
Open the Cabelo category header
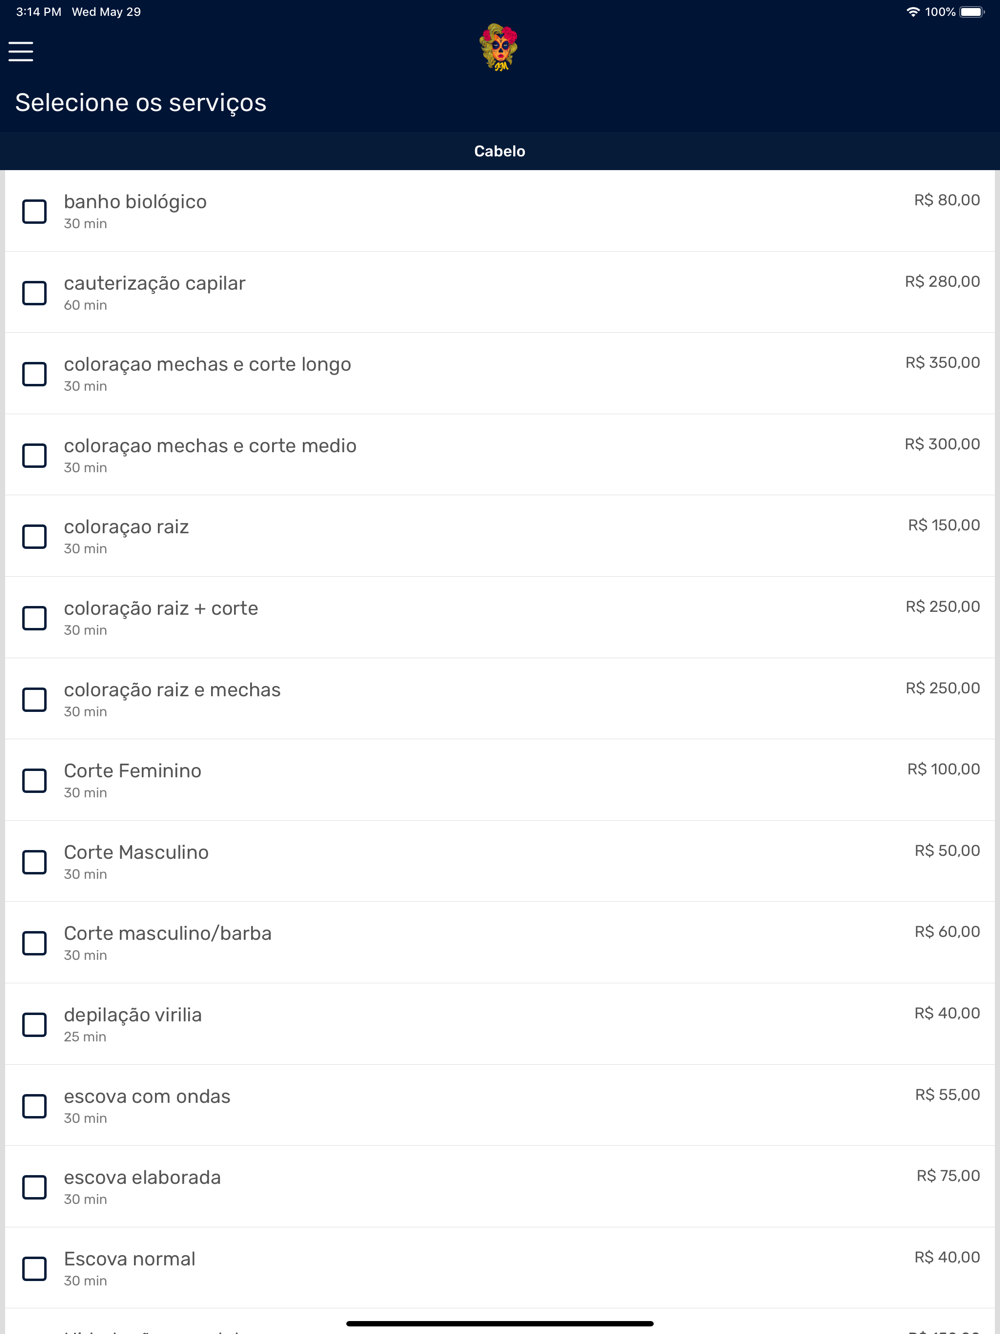pos(500,151)
